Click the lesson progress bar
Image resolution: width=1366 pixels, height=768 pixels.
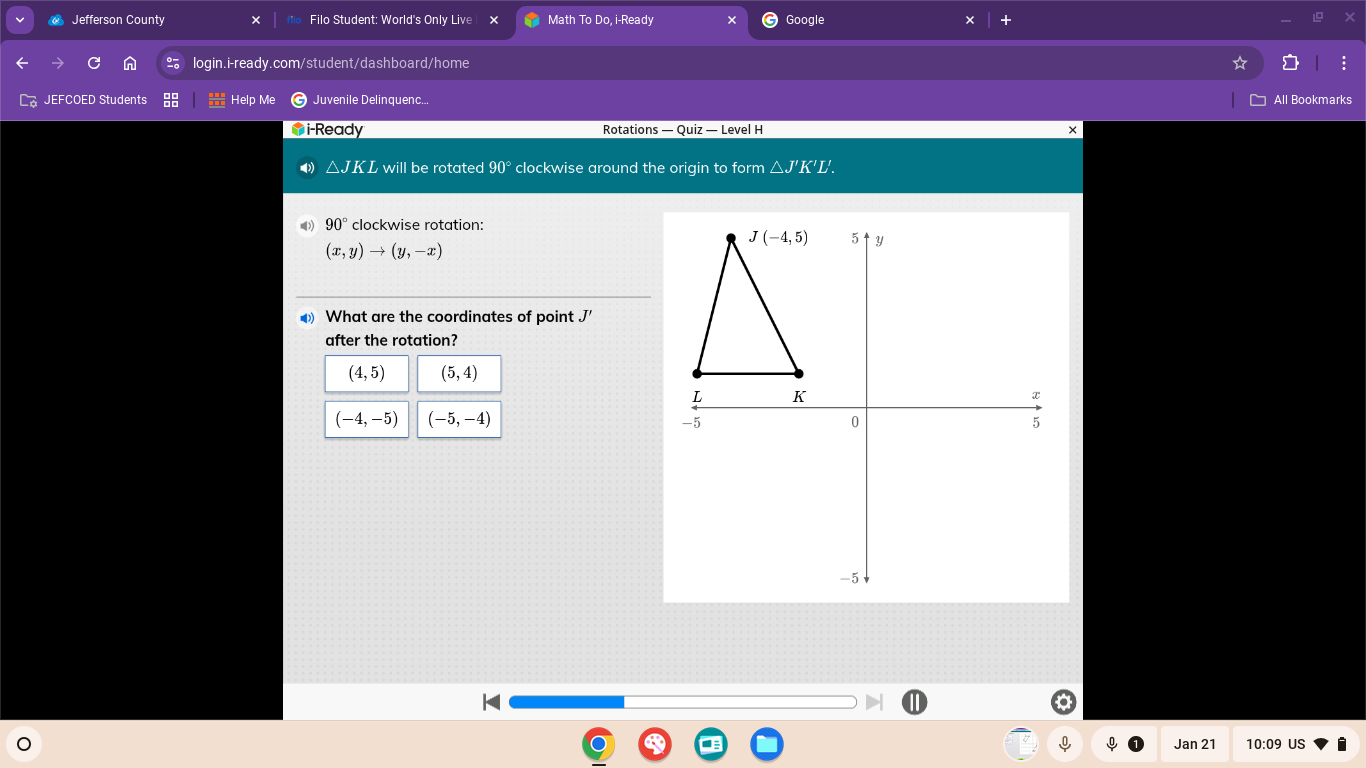683,702
